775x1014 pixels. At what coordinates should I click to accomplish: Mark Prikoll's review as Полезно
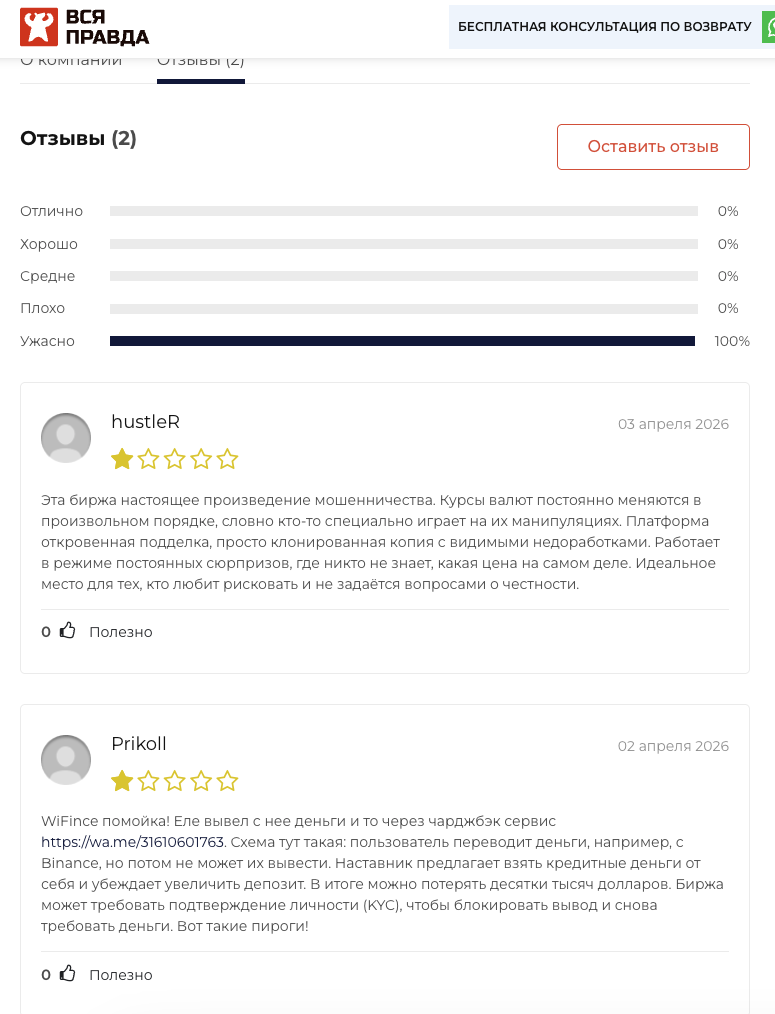click(x=120, y=975)
